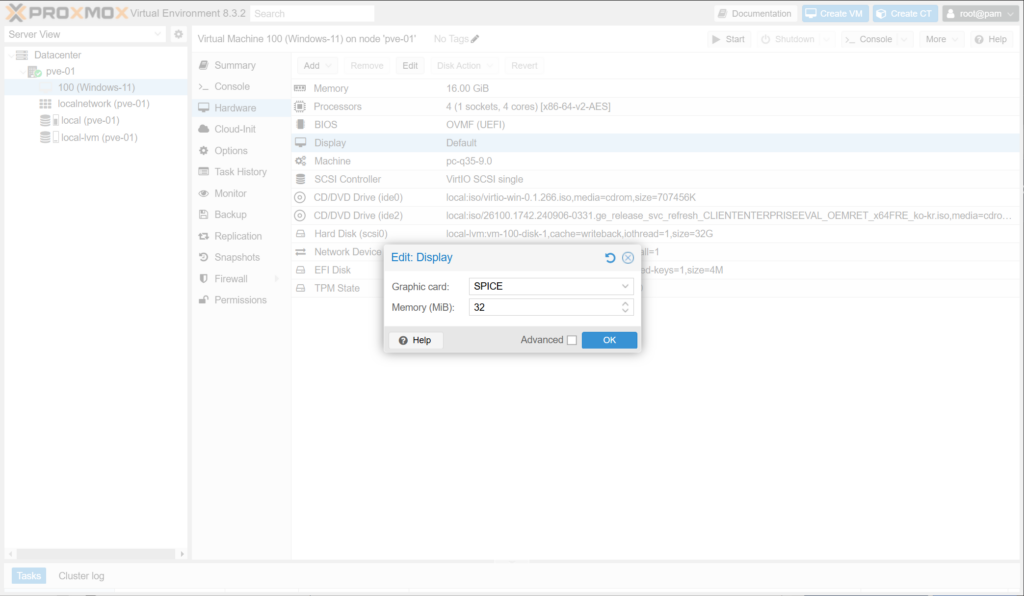This screenshot has width=1024, height=596.
Task: Enable the Advanced checkbox
Action: pyautogui.click(x=572, y=340)
